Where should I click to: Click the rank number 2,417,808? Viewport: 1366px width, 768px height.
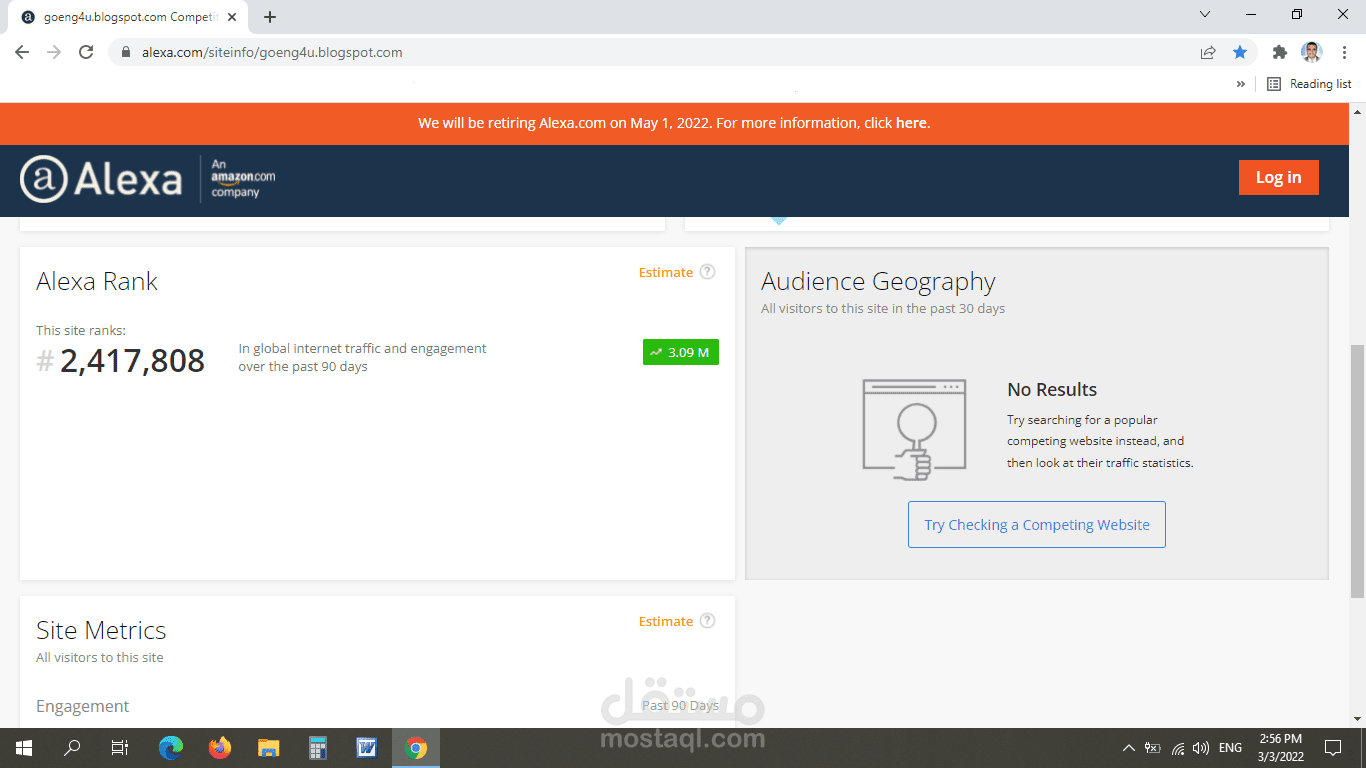pos(132,361)
